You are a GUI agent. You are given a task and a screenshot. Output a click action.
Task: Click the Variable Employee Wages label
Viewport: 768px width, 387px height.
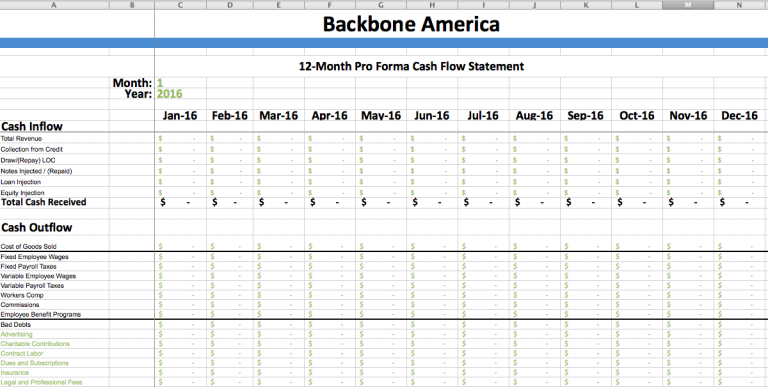click(x=38, y=276)
